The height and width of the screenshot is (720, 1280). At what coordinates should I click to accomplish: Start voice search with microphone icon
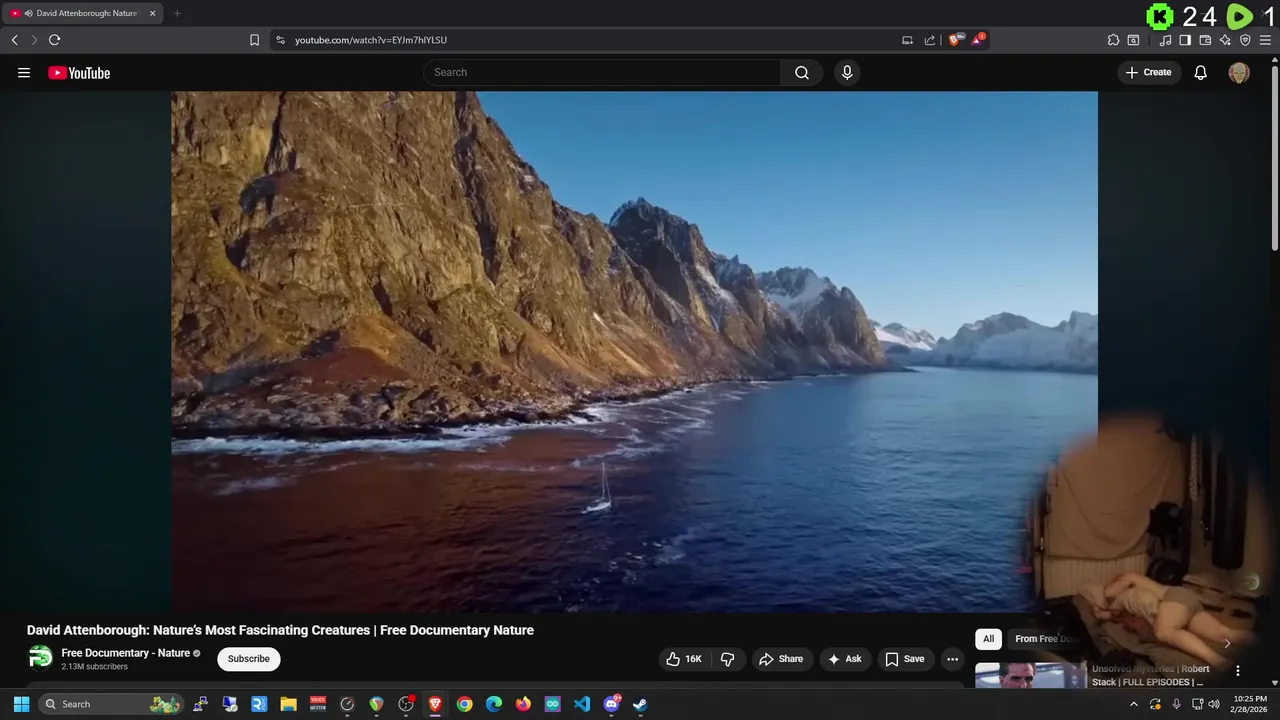click(847, 72)
